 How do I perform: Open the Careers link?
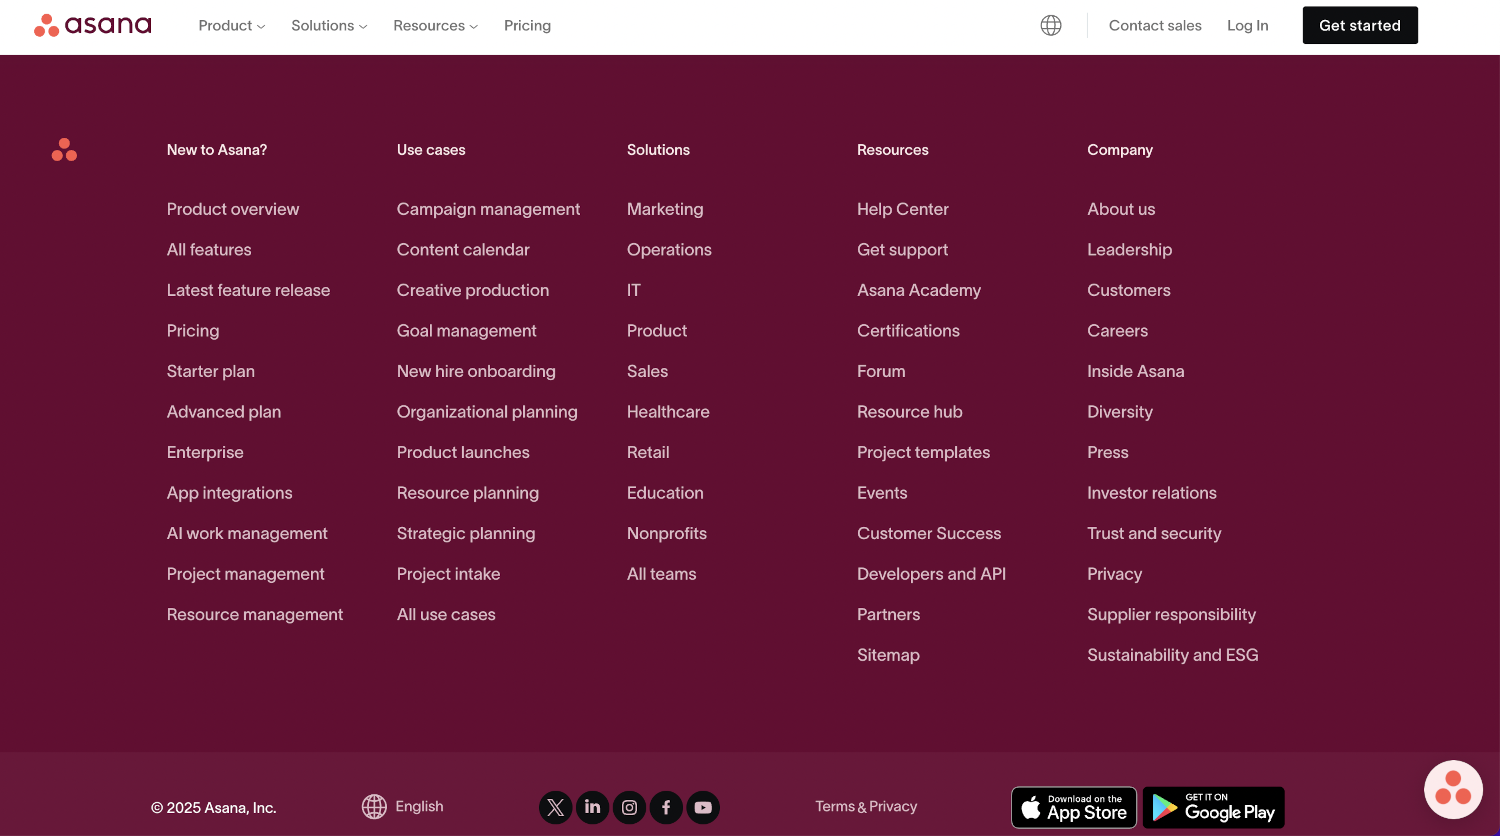(x=1117, y=331)
